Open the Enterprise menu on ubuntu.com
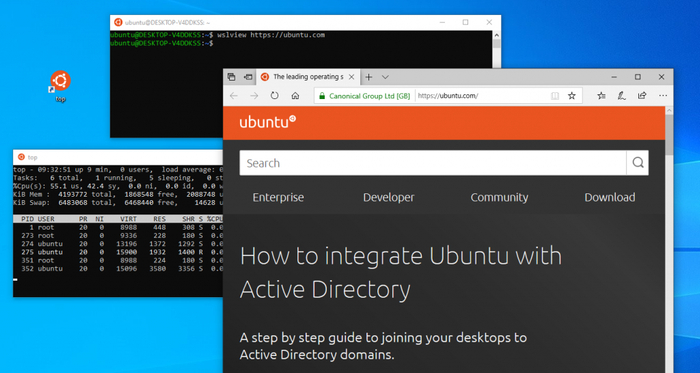 278,197
